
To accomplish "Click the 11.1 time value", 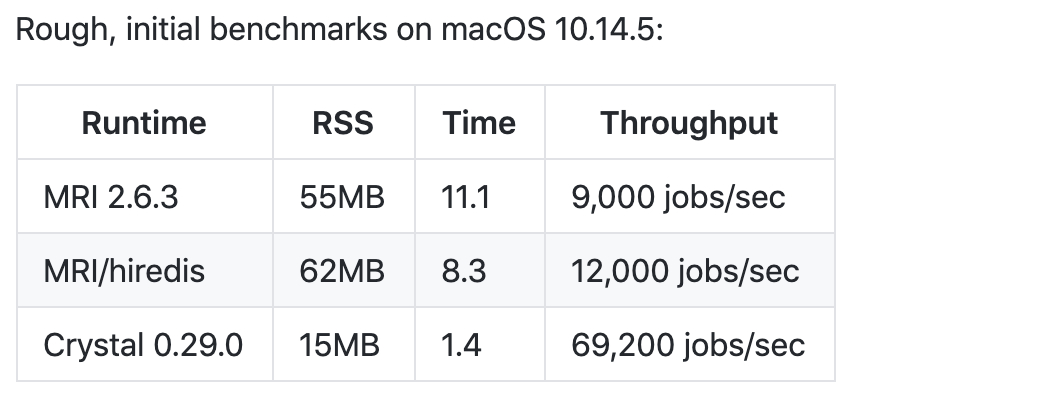I will [x=466, y=197].
